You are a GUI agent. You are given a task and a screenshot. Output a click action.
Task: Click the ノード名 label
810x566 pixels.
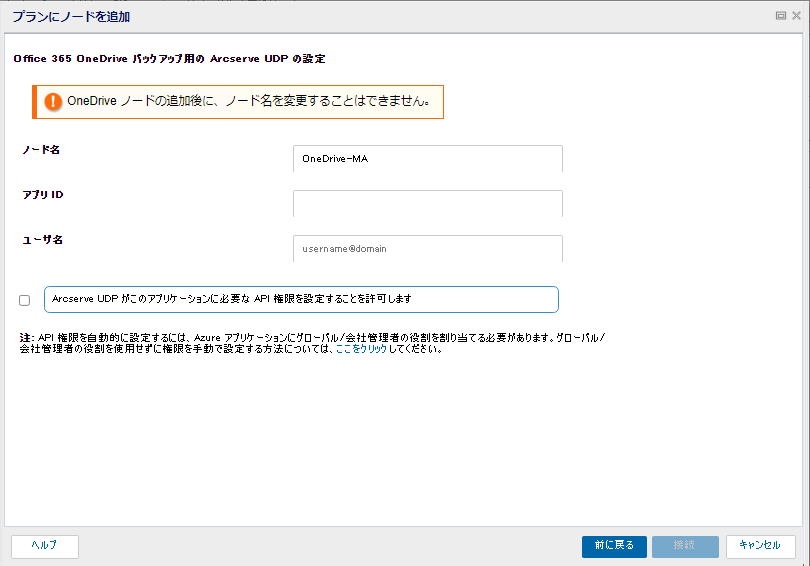41,150
